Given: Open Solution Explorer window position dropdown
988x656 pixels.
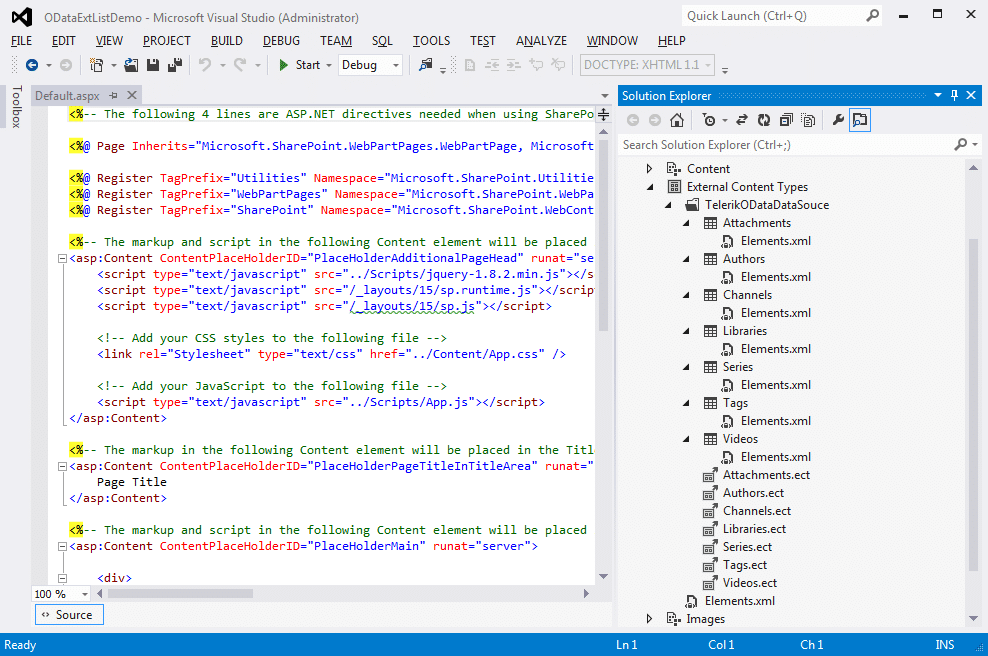Looking at the screenshot, I should coord(938,95).
